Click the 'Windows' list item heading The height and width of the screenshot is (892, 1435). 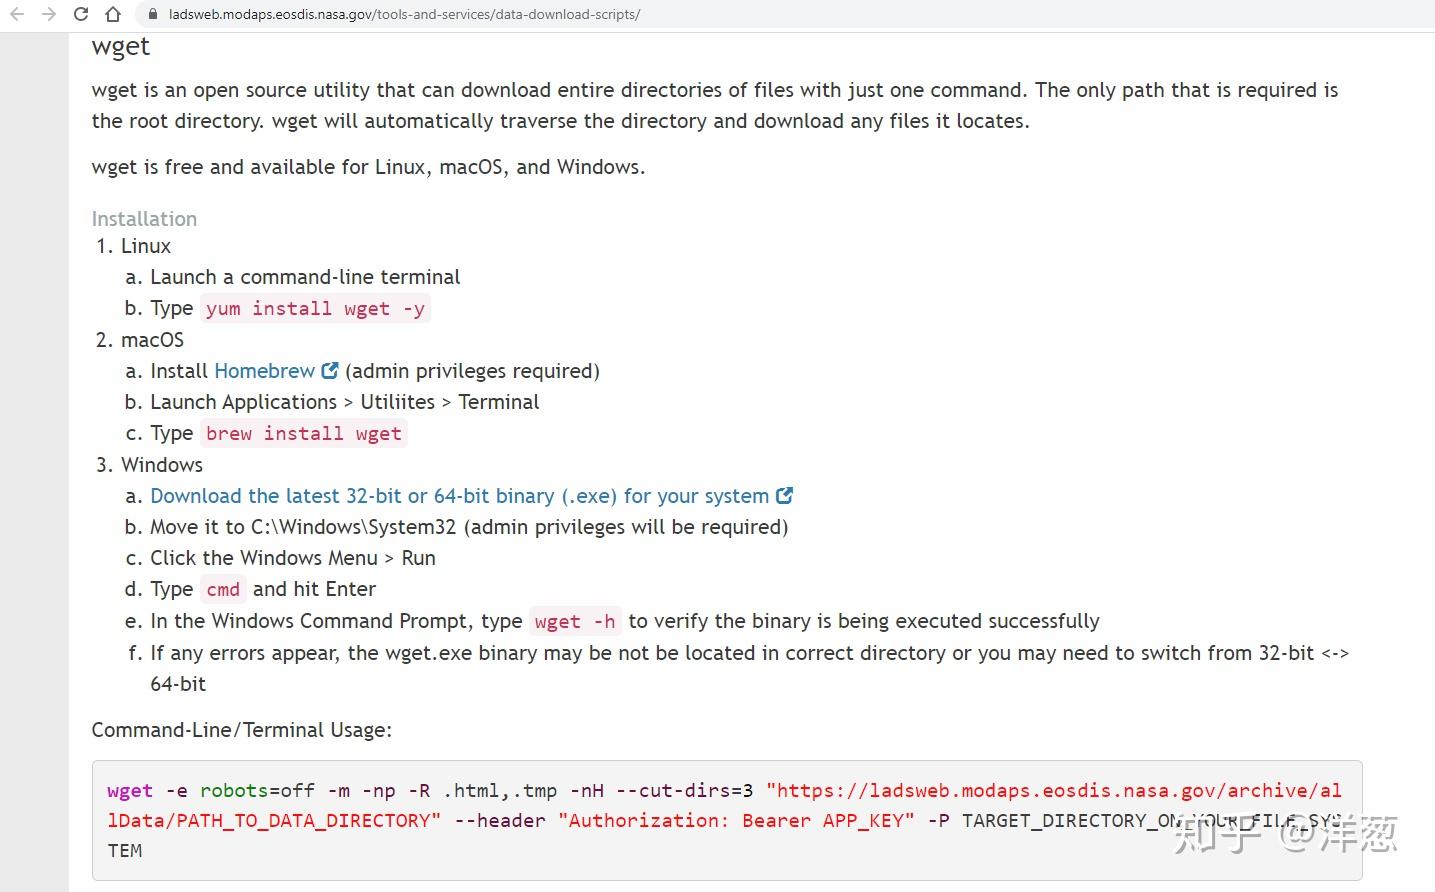point(162,465)
